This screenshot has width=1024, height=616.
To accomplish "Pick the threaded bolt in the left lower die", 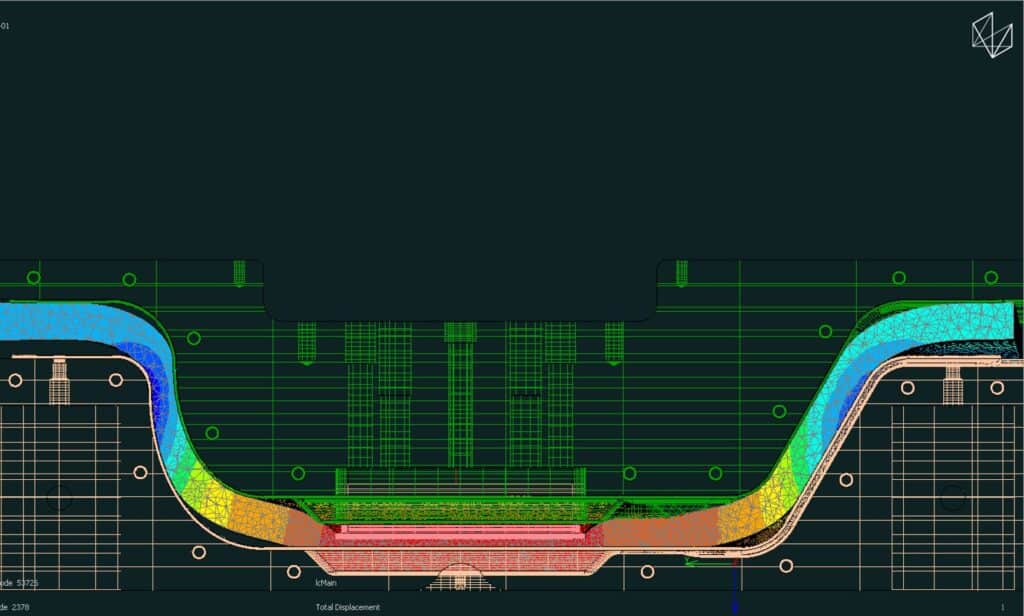I will point(59,382).
